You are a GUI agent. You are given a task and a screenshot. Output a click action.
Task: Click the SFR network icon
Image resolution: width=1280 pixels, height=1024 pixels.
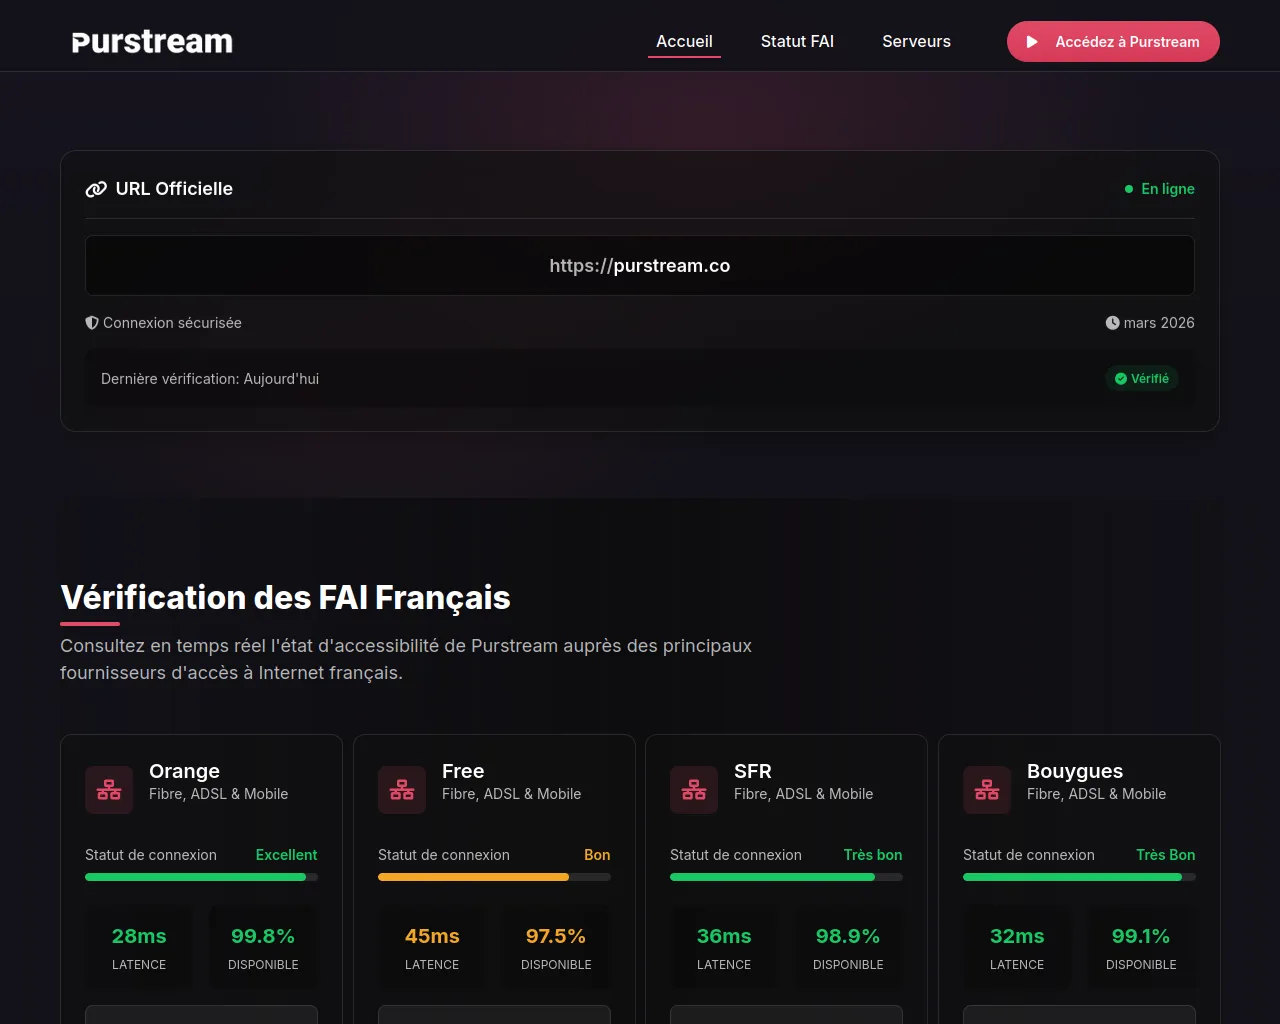click(x=694, y=790)
